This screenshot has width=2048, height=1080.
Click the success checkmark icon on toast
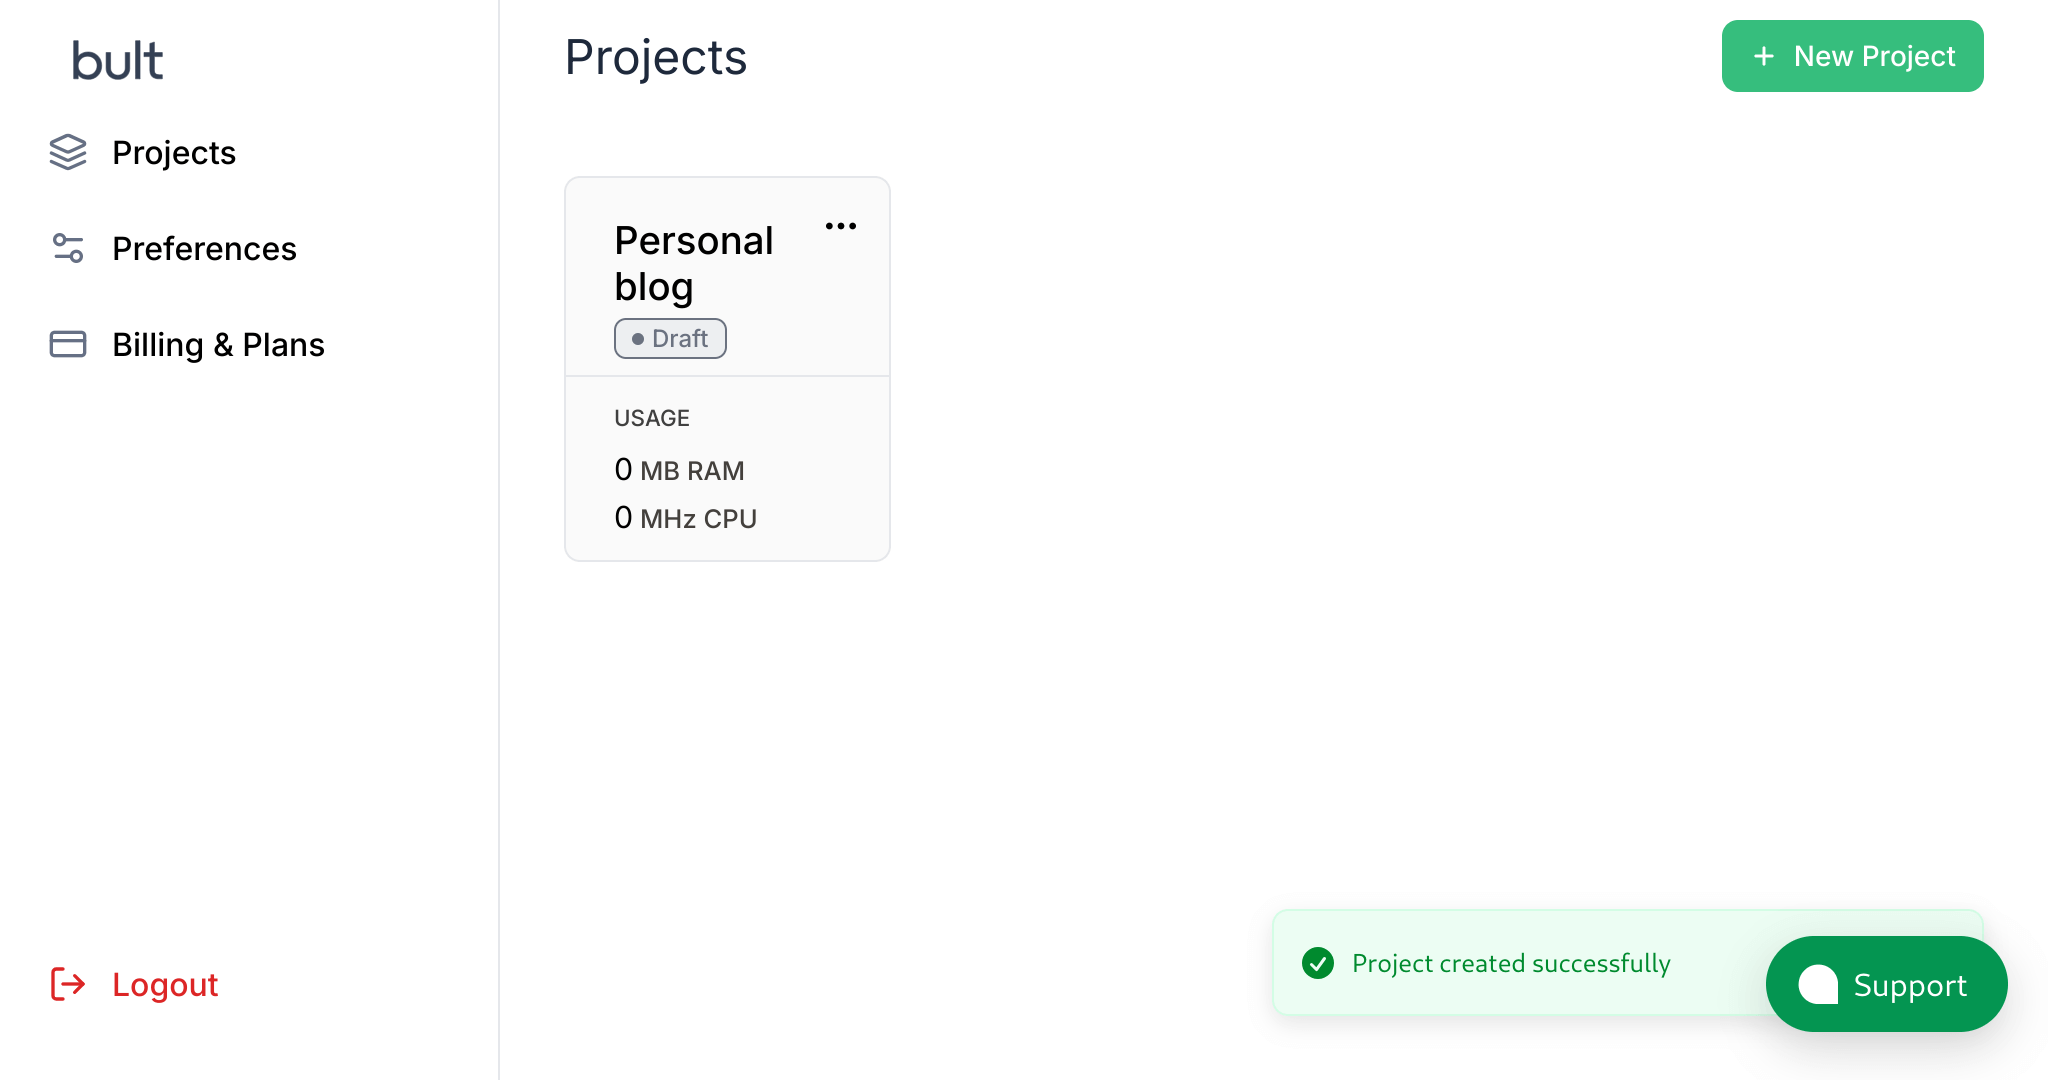pos(1317,963)
